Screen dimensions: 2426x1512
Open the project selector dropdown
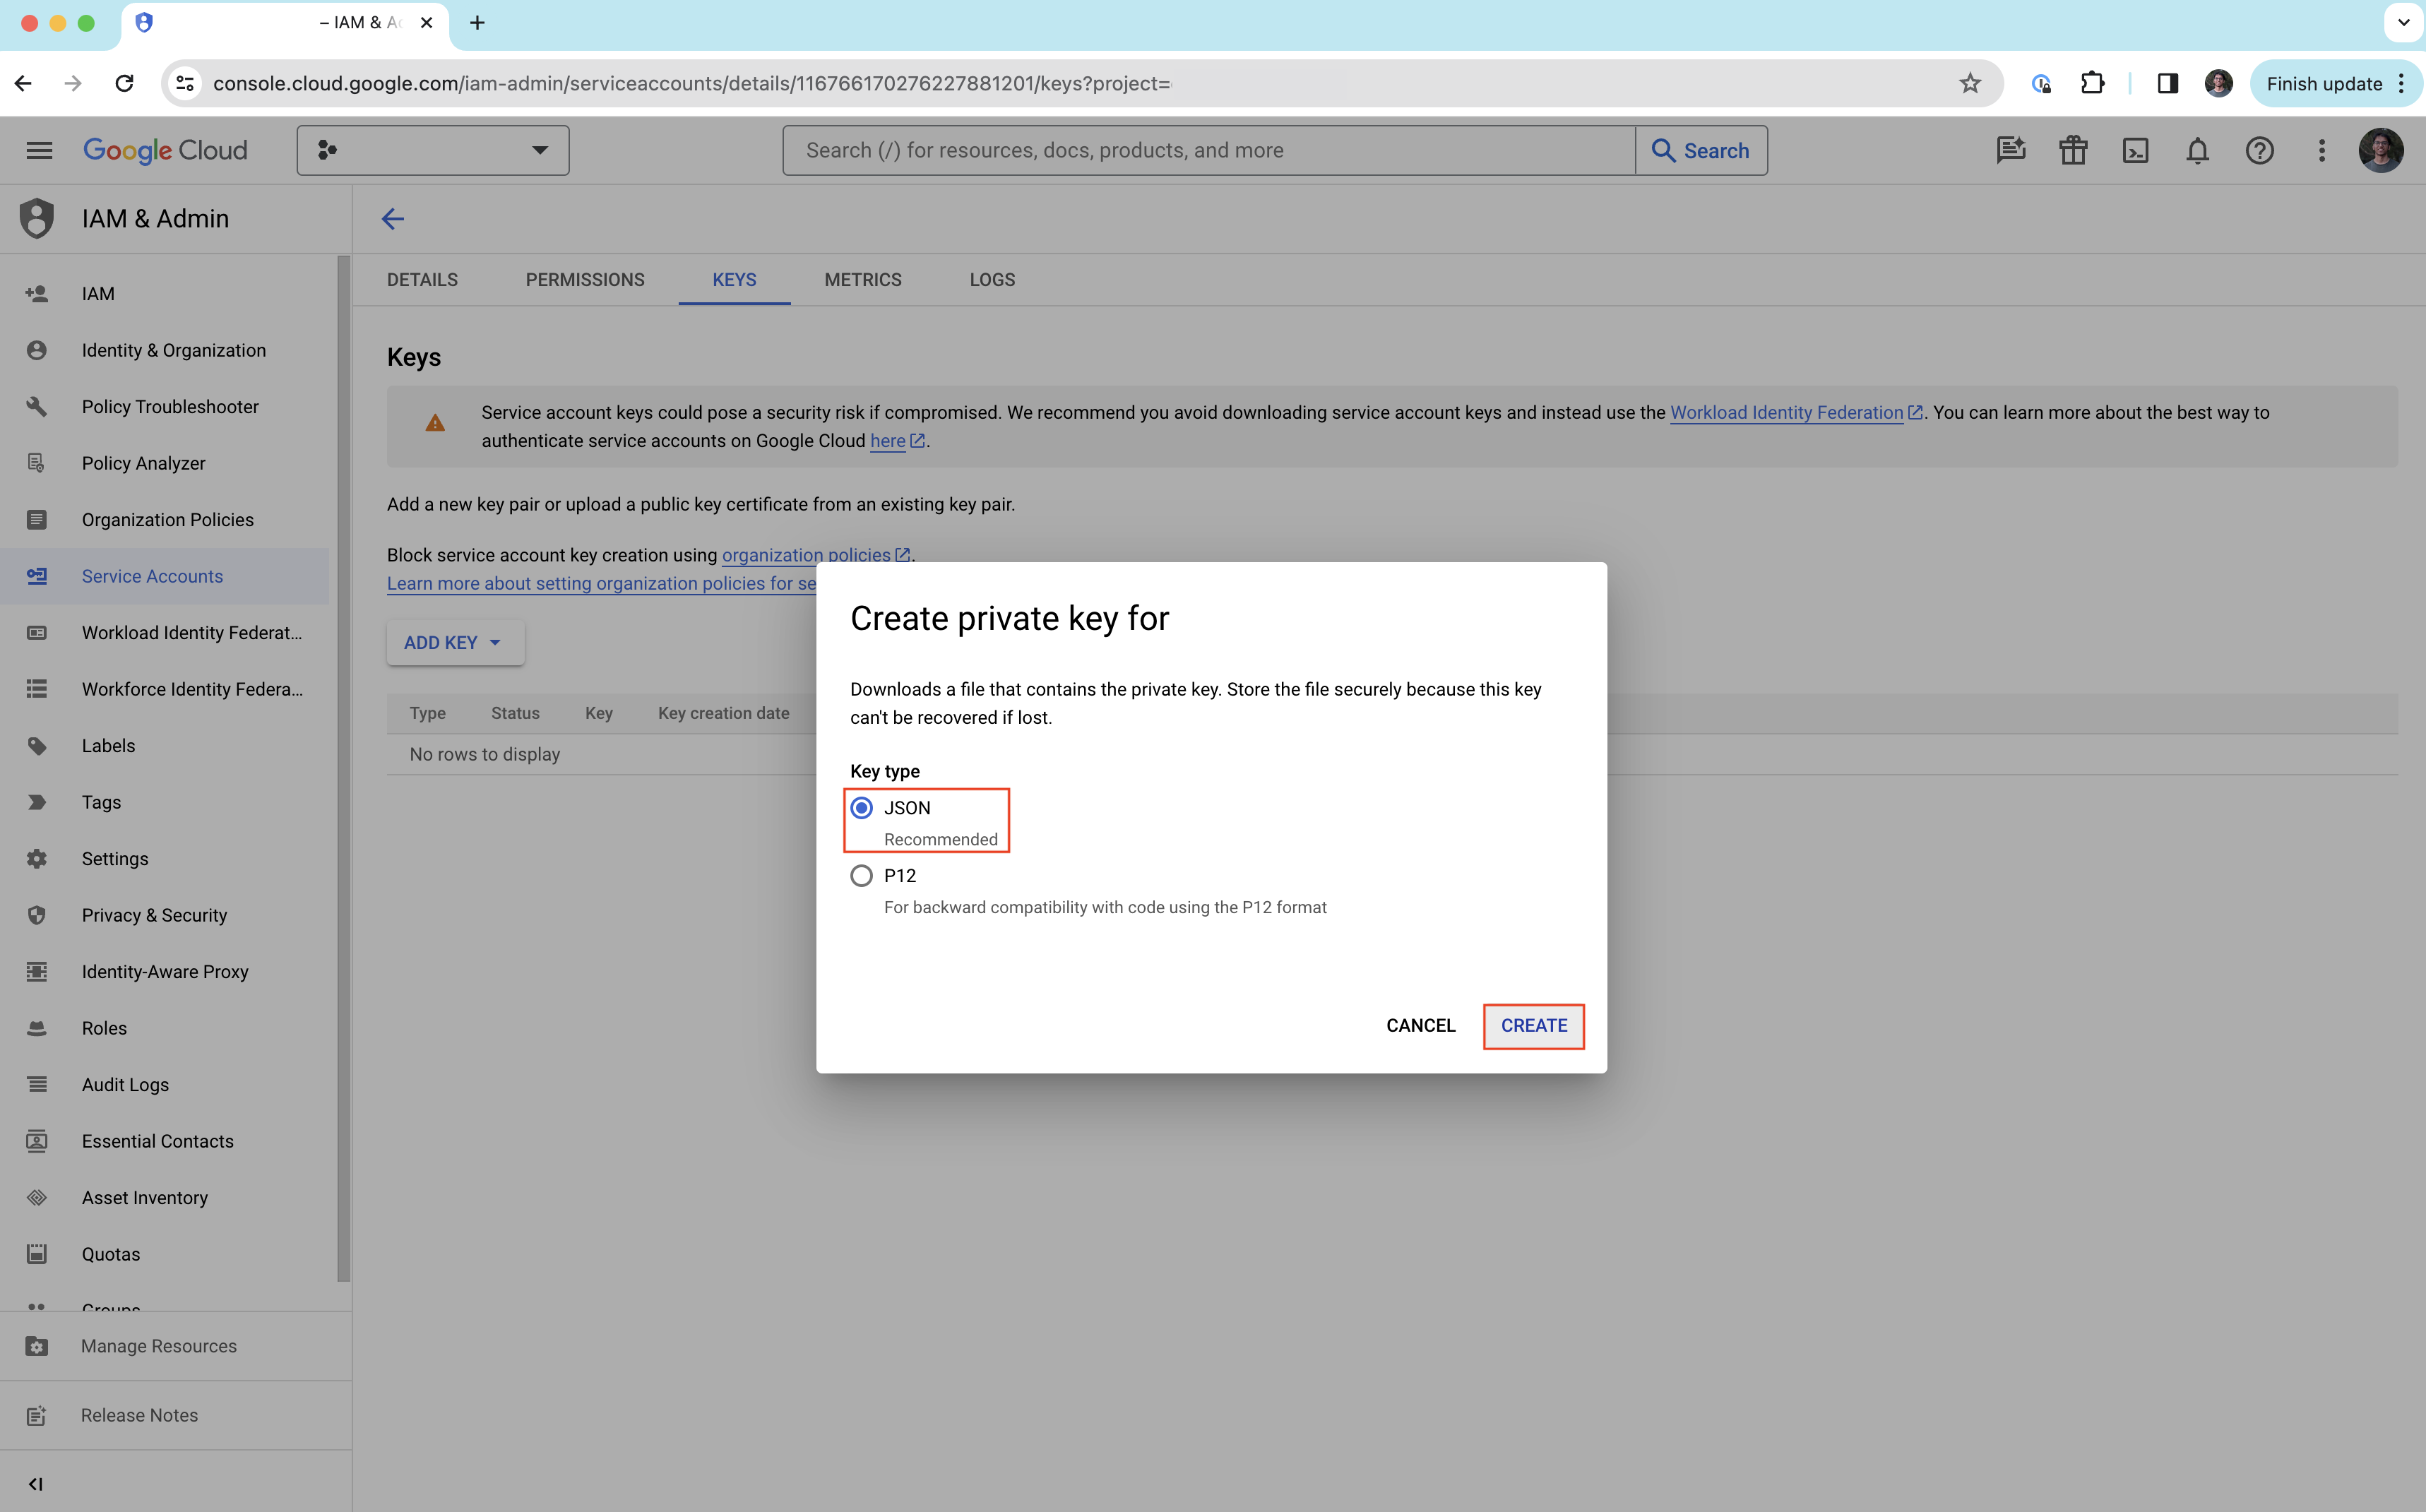433,150
